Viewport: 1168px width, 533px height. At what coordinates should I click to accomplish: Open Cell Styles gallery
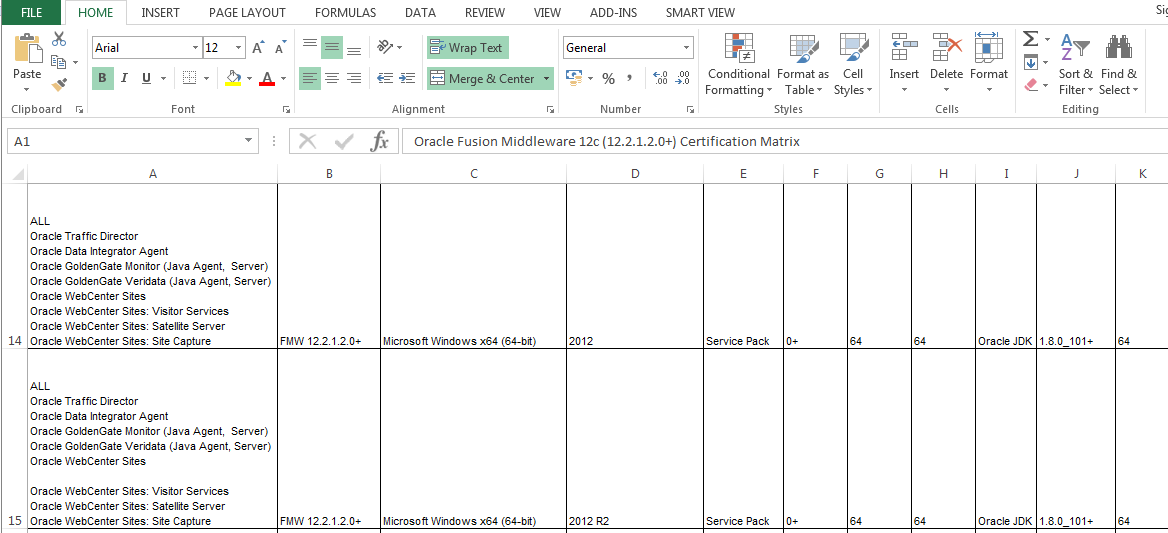point(854,65)
